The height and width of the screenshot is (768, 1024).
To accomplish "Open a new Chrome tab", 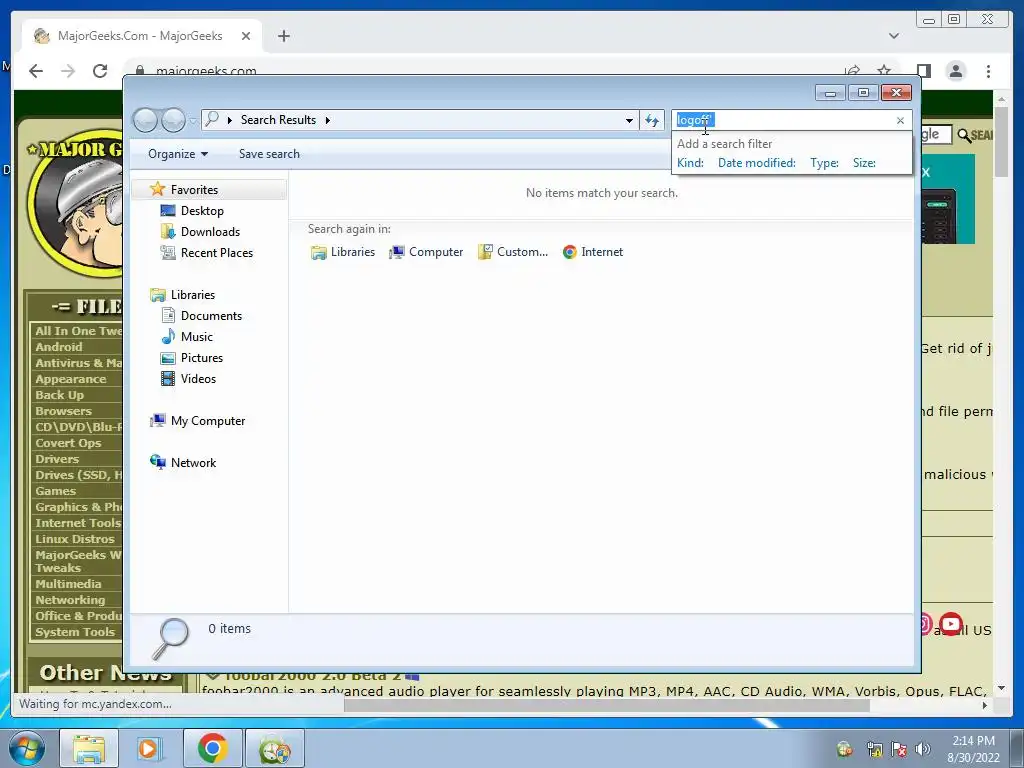I will tap(283, 36).
